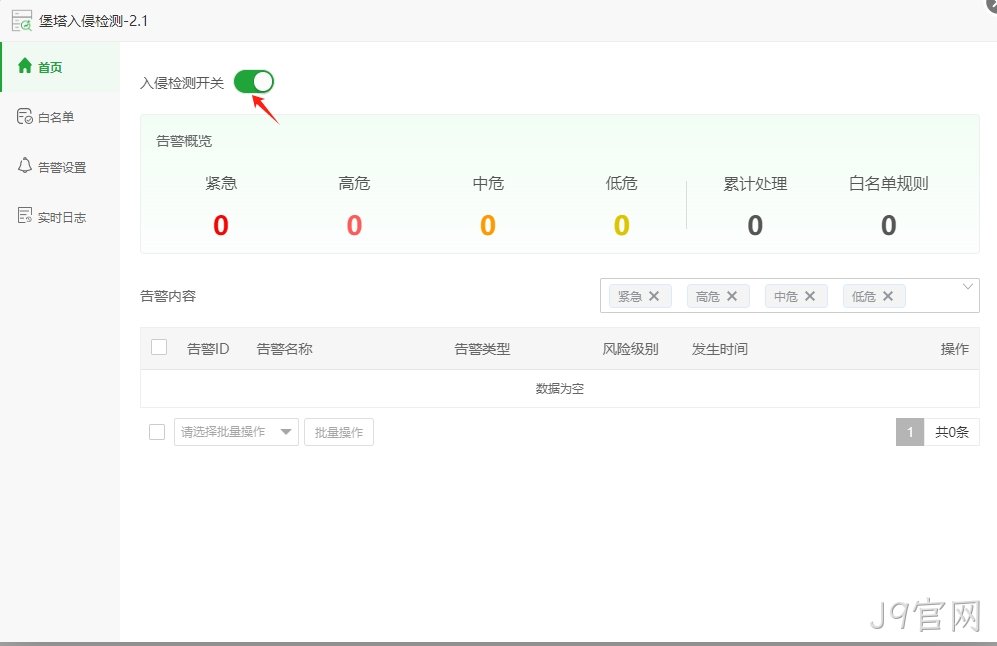Go to the 告警设置 tab
Screen dimensions: 997x646
pyautogui.click(x=60, y=167)
